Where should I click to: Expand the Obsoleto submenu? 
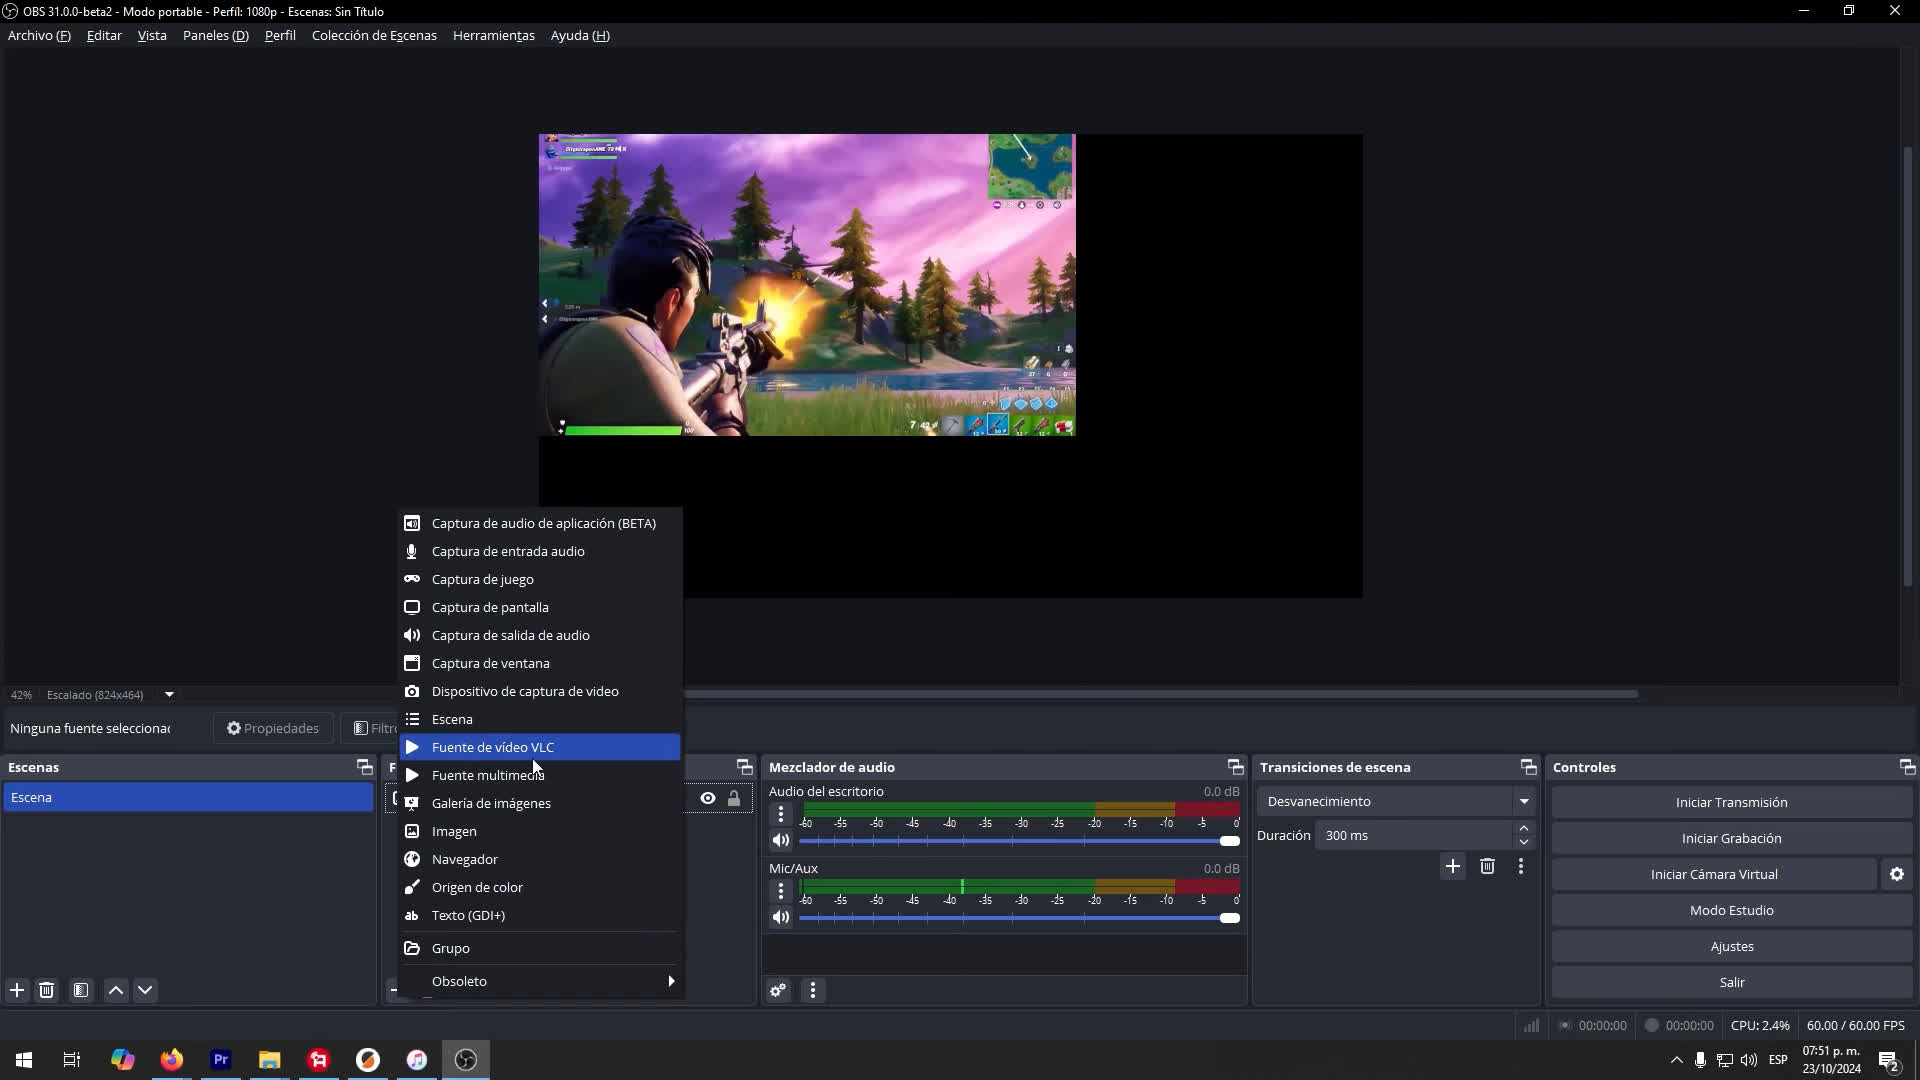pyautogui.click(x=540, y=981)
